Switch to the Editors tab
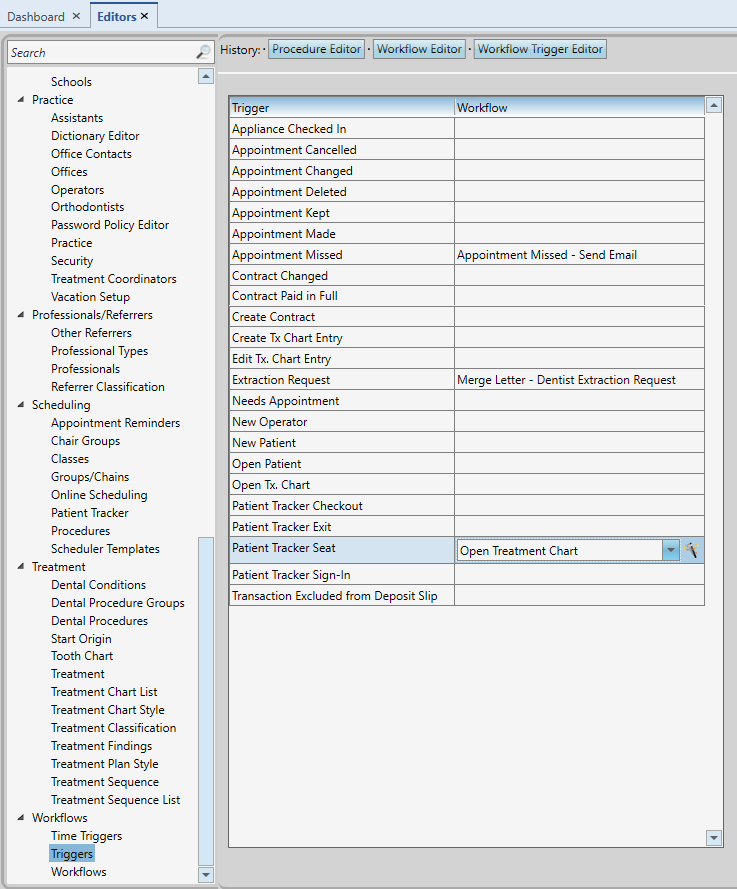Screen dimensions: 737x889 point(117,16)
